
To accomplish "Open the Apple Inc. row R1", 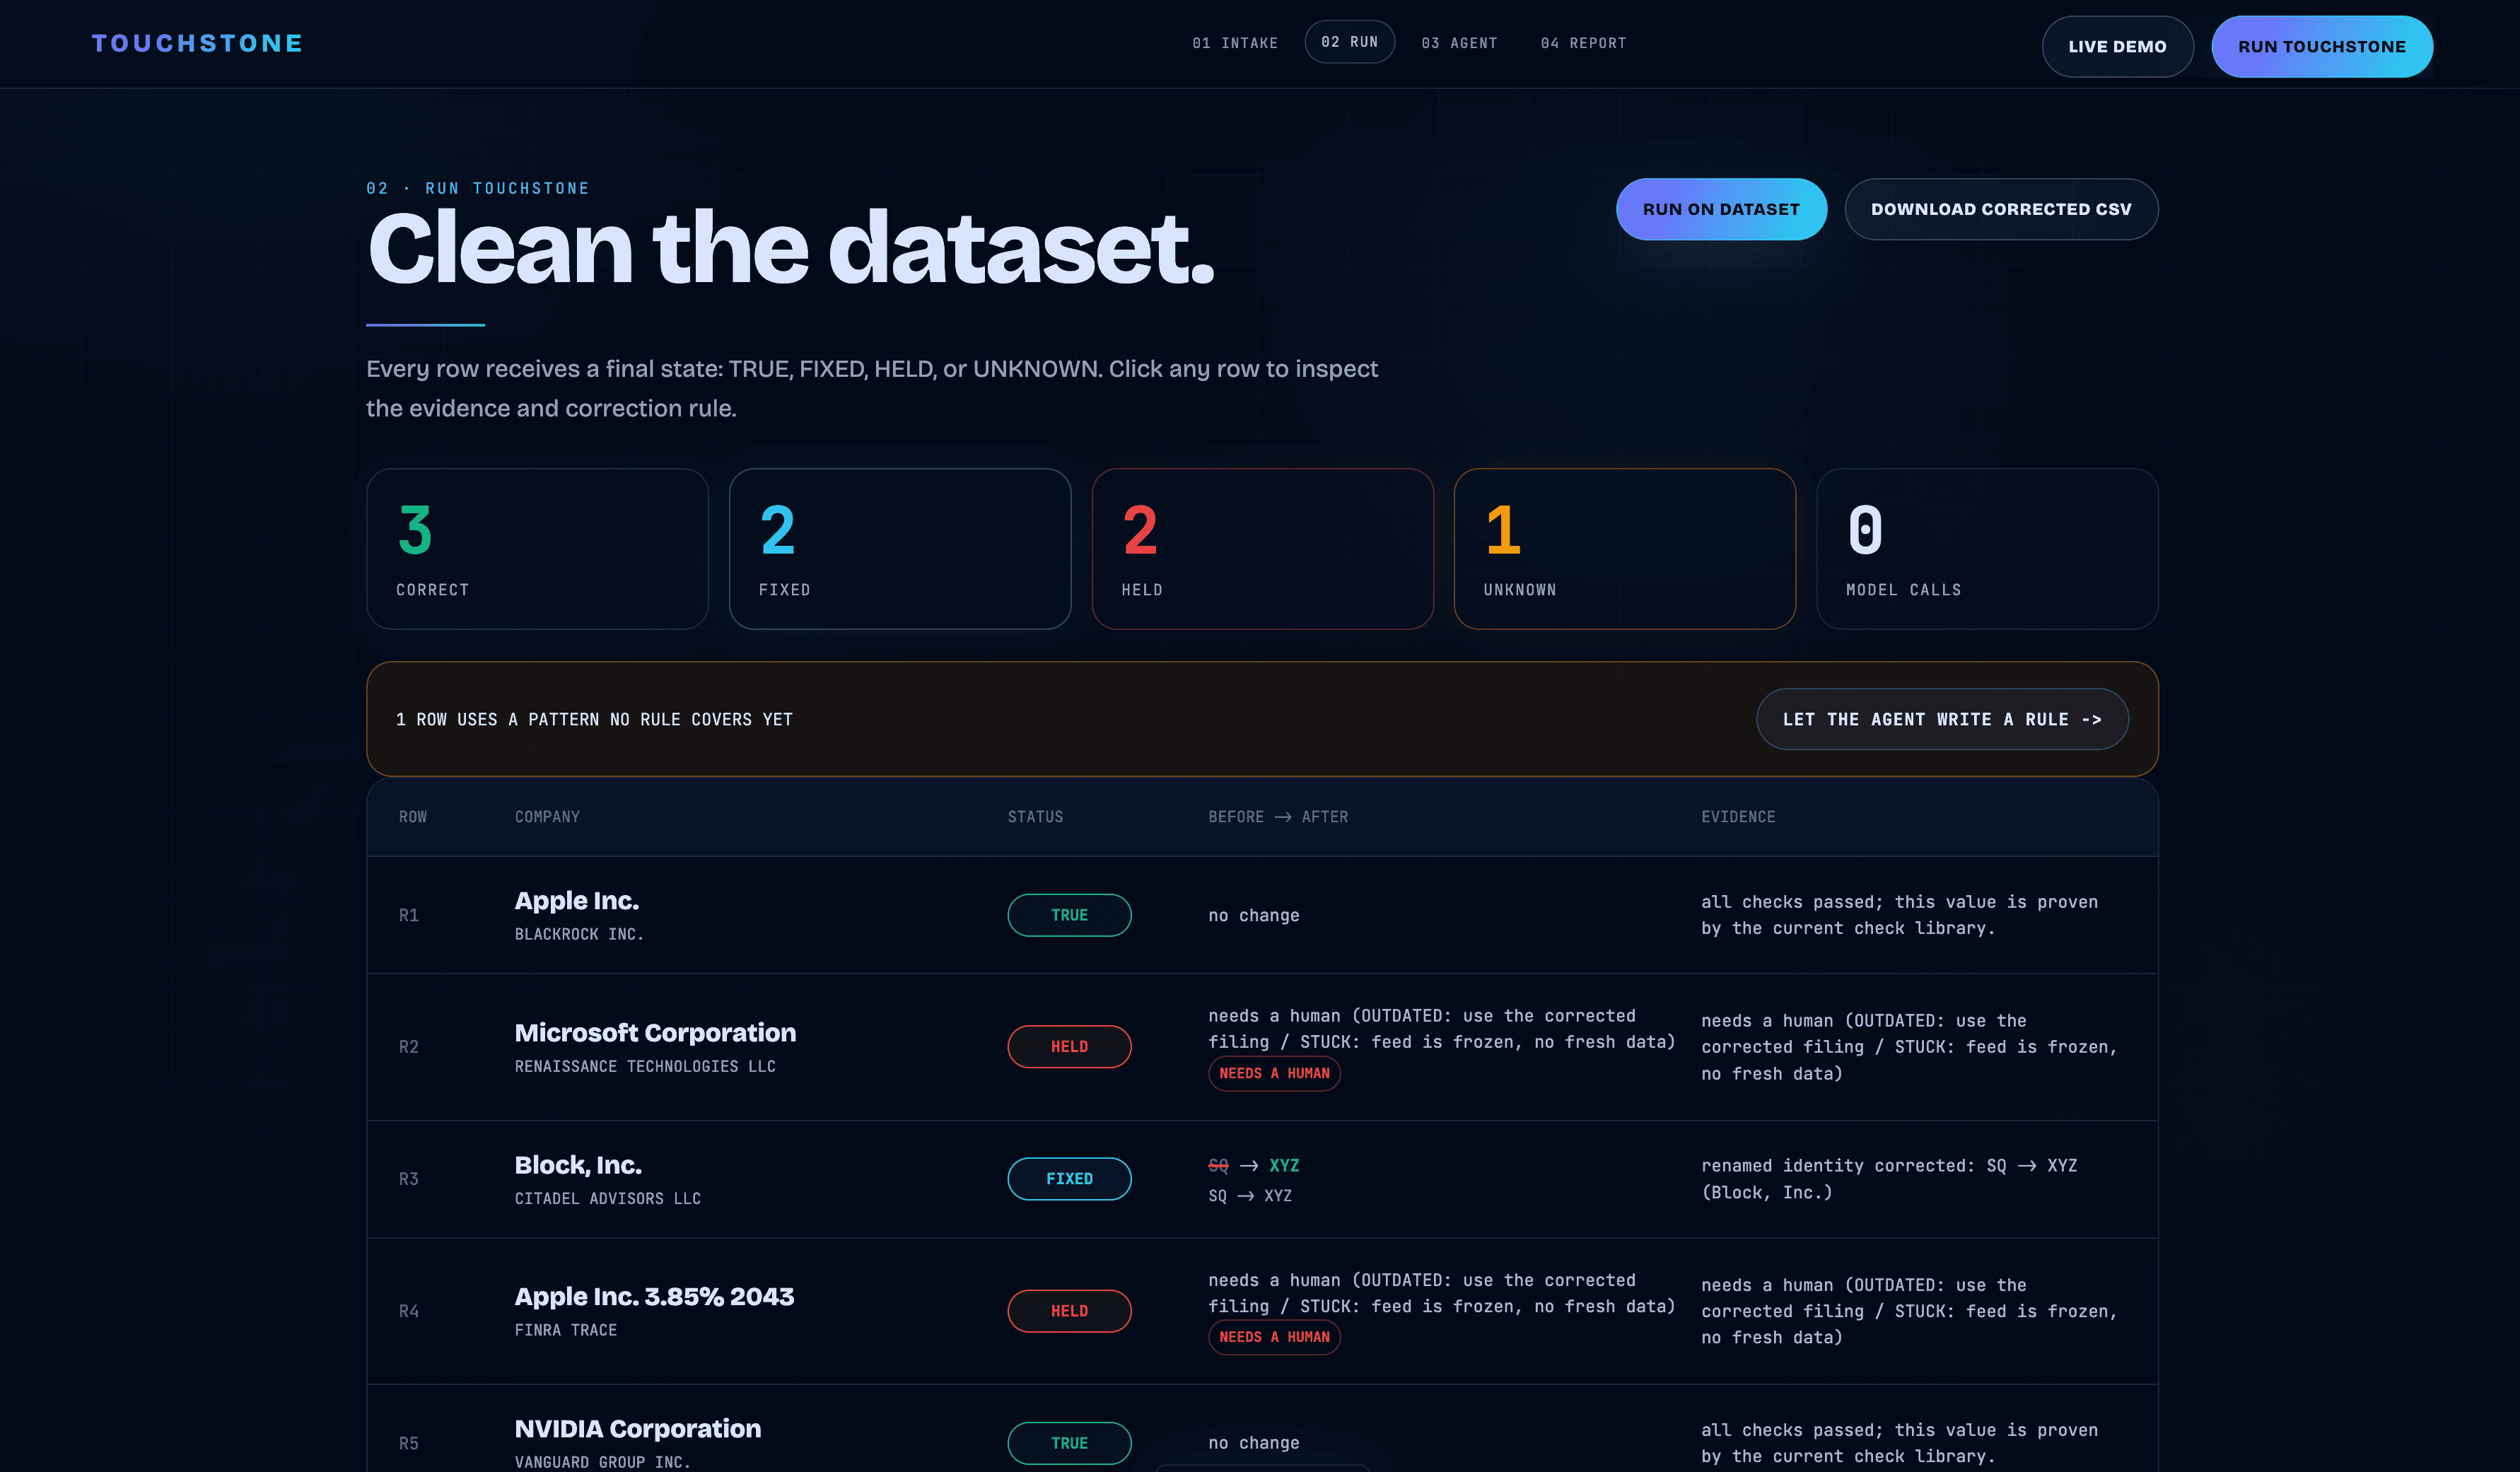I will (1262, 915).
